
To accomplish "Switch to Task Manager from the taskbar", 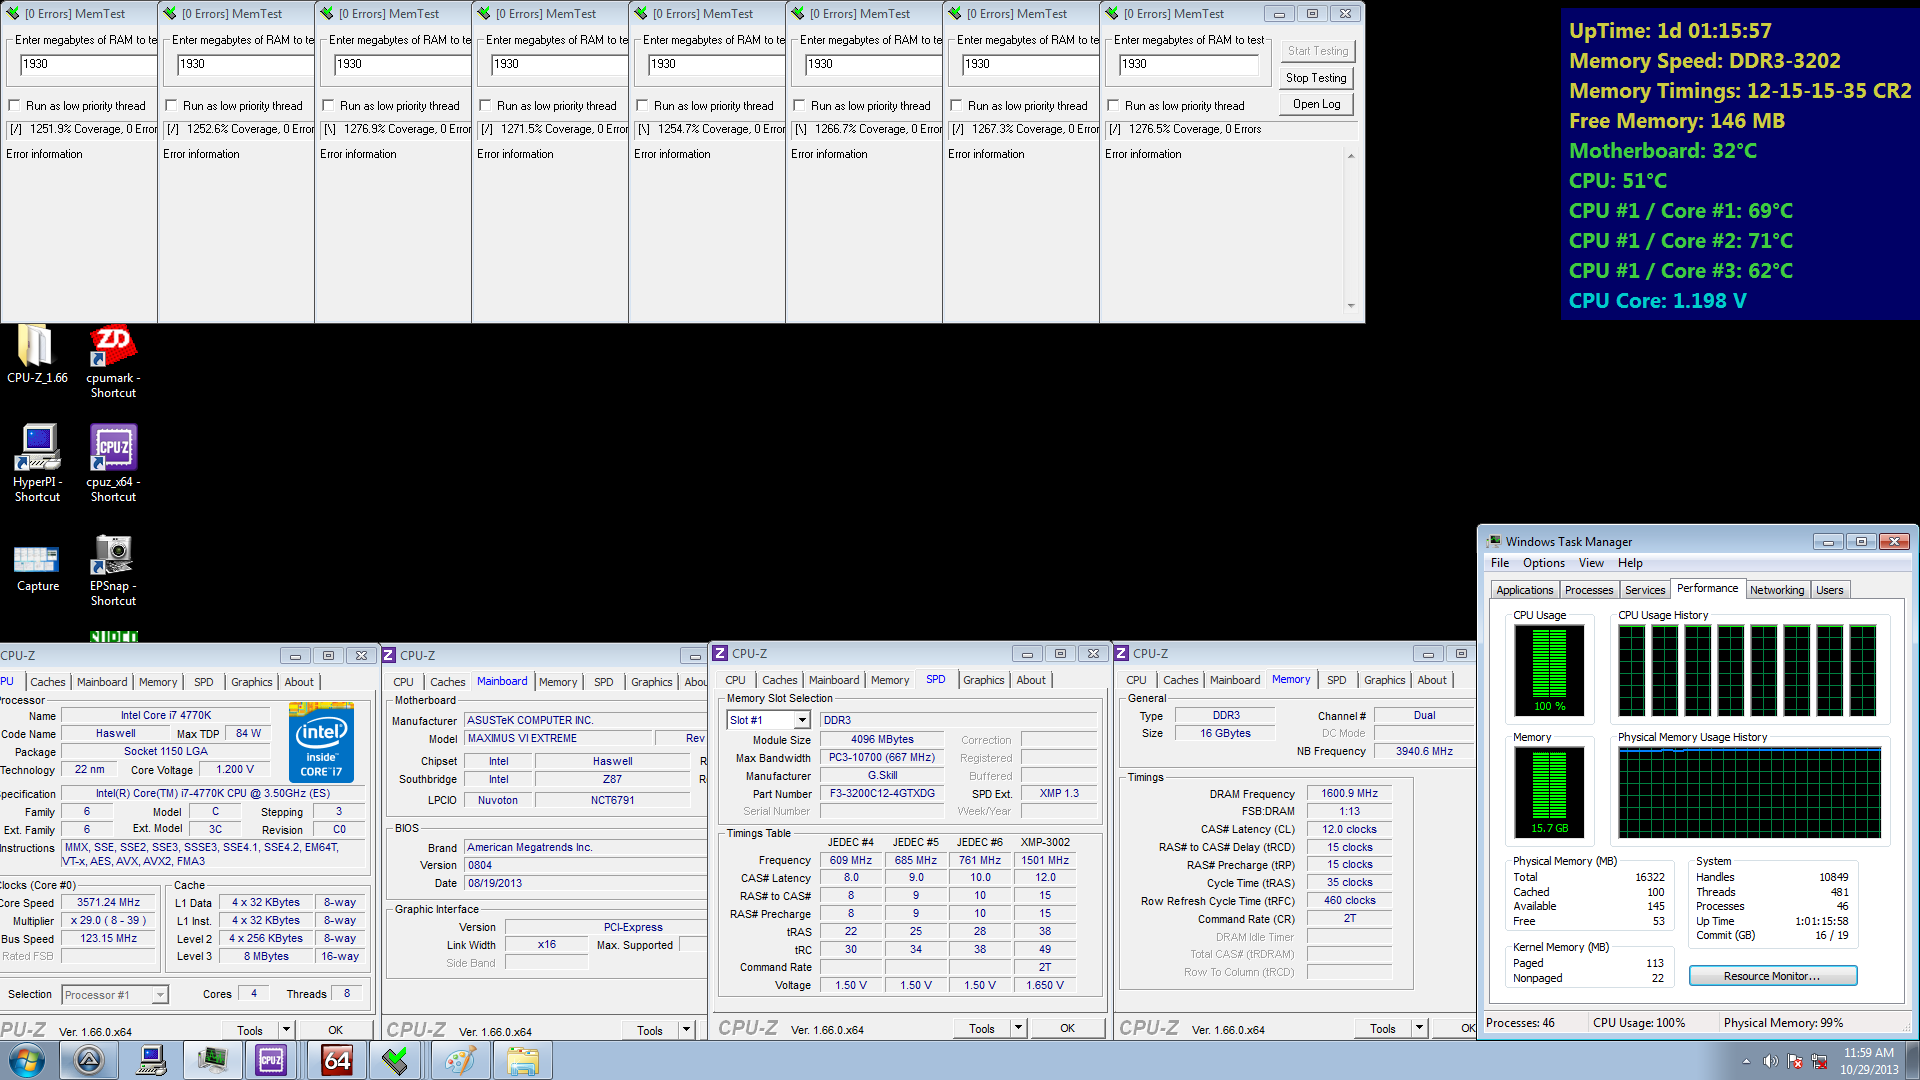I will pos(212,1060).
